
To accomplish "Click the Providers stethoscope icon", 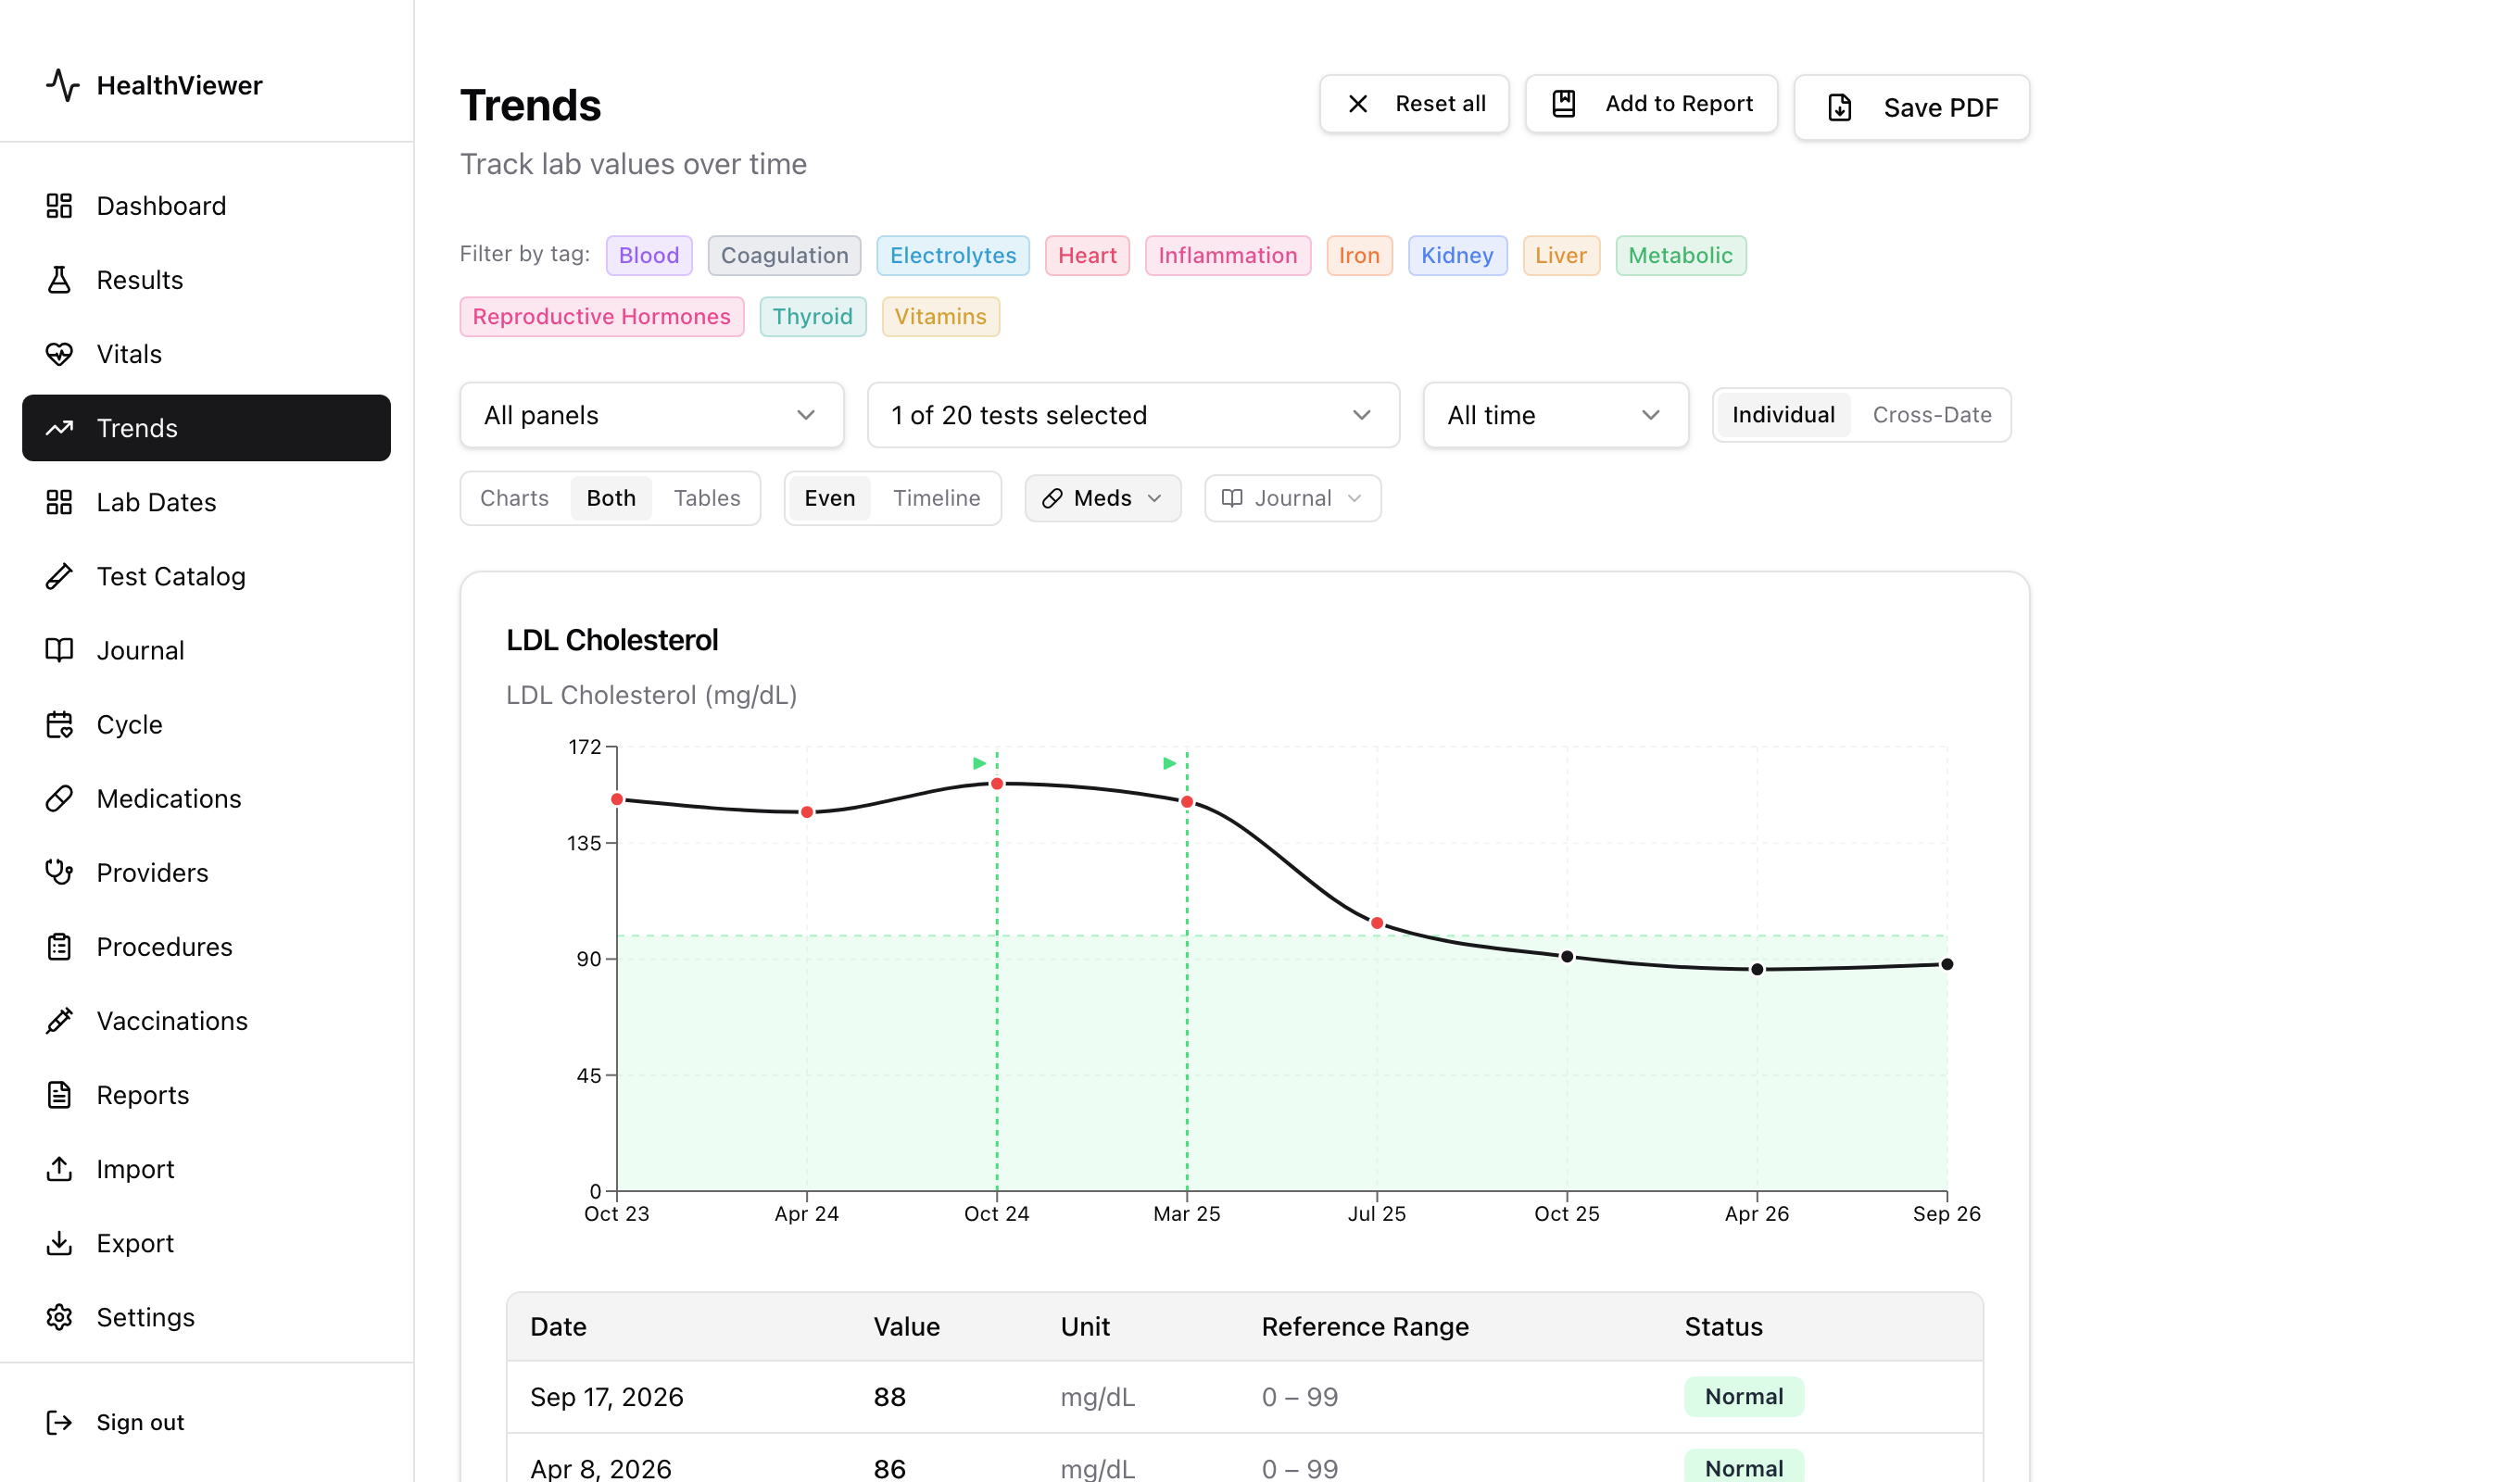I will tap(59, 872).
